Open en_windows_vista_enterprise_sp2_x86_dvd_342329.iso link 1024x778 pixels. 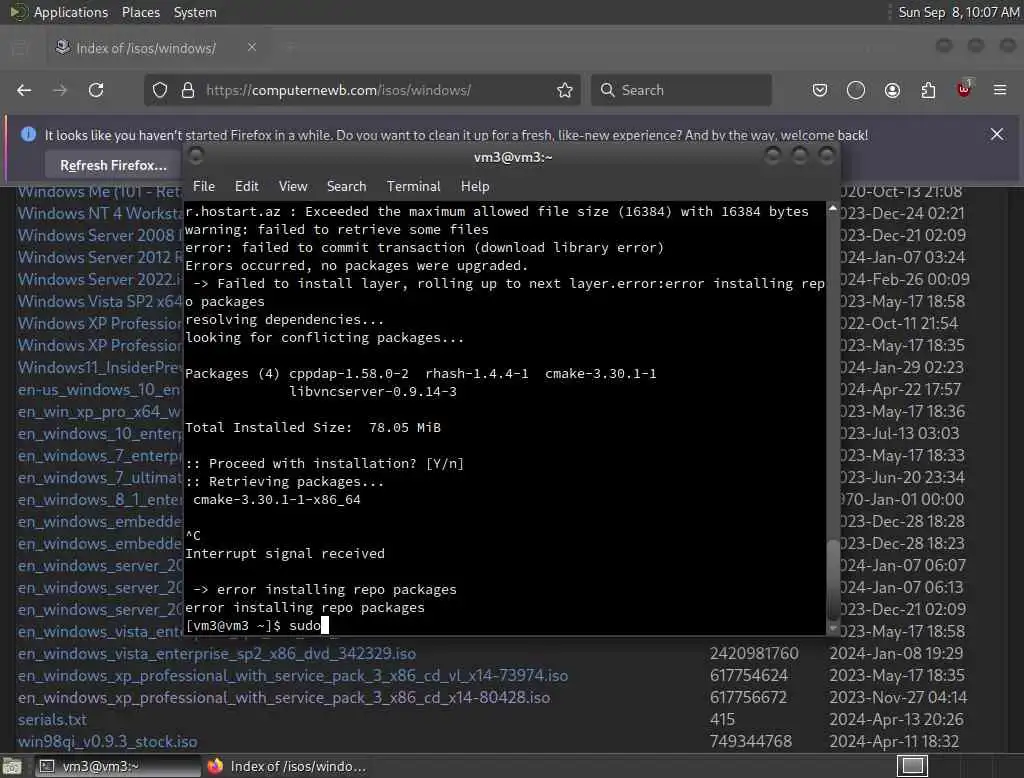coord(216,653)
